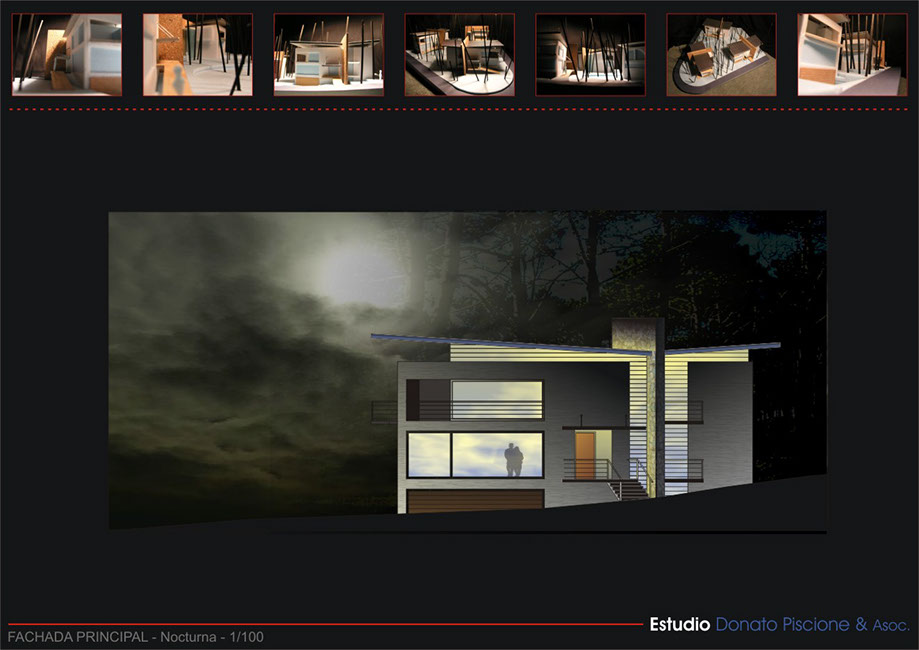Select the fifth thumbnail in the top row
The image size is (919, 650).
[x=590, y=55]
